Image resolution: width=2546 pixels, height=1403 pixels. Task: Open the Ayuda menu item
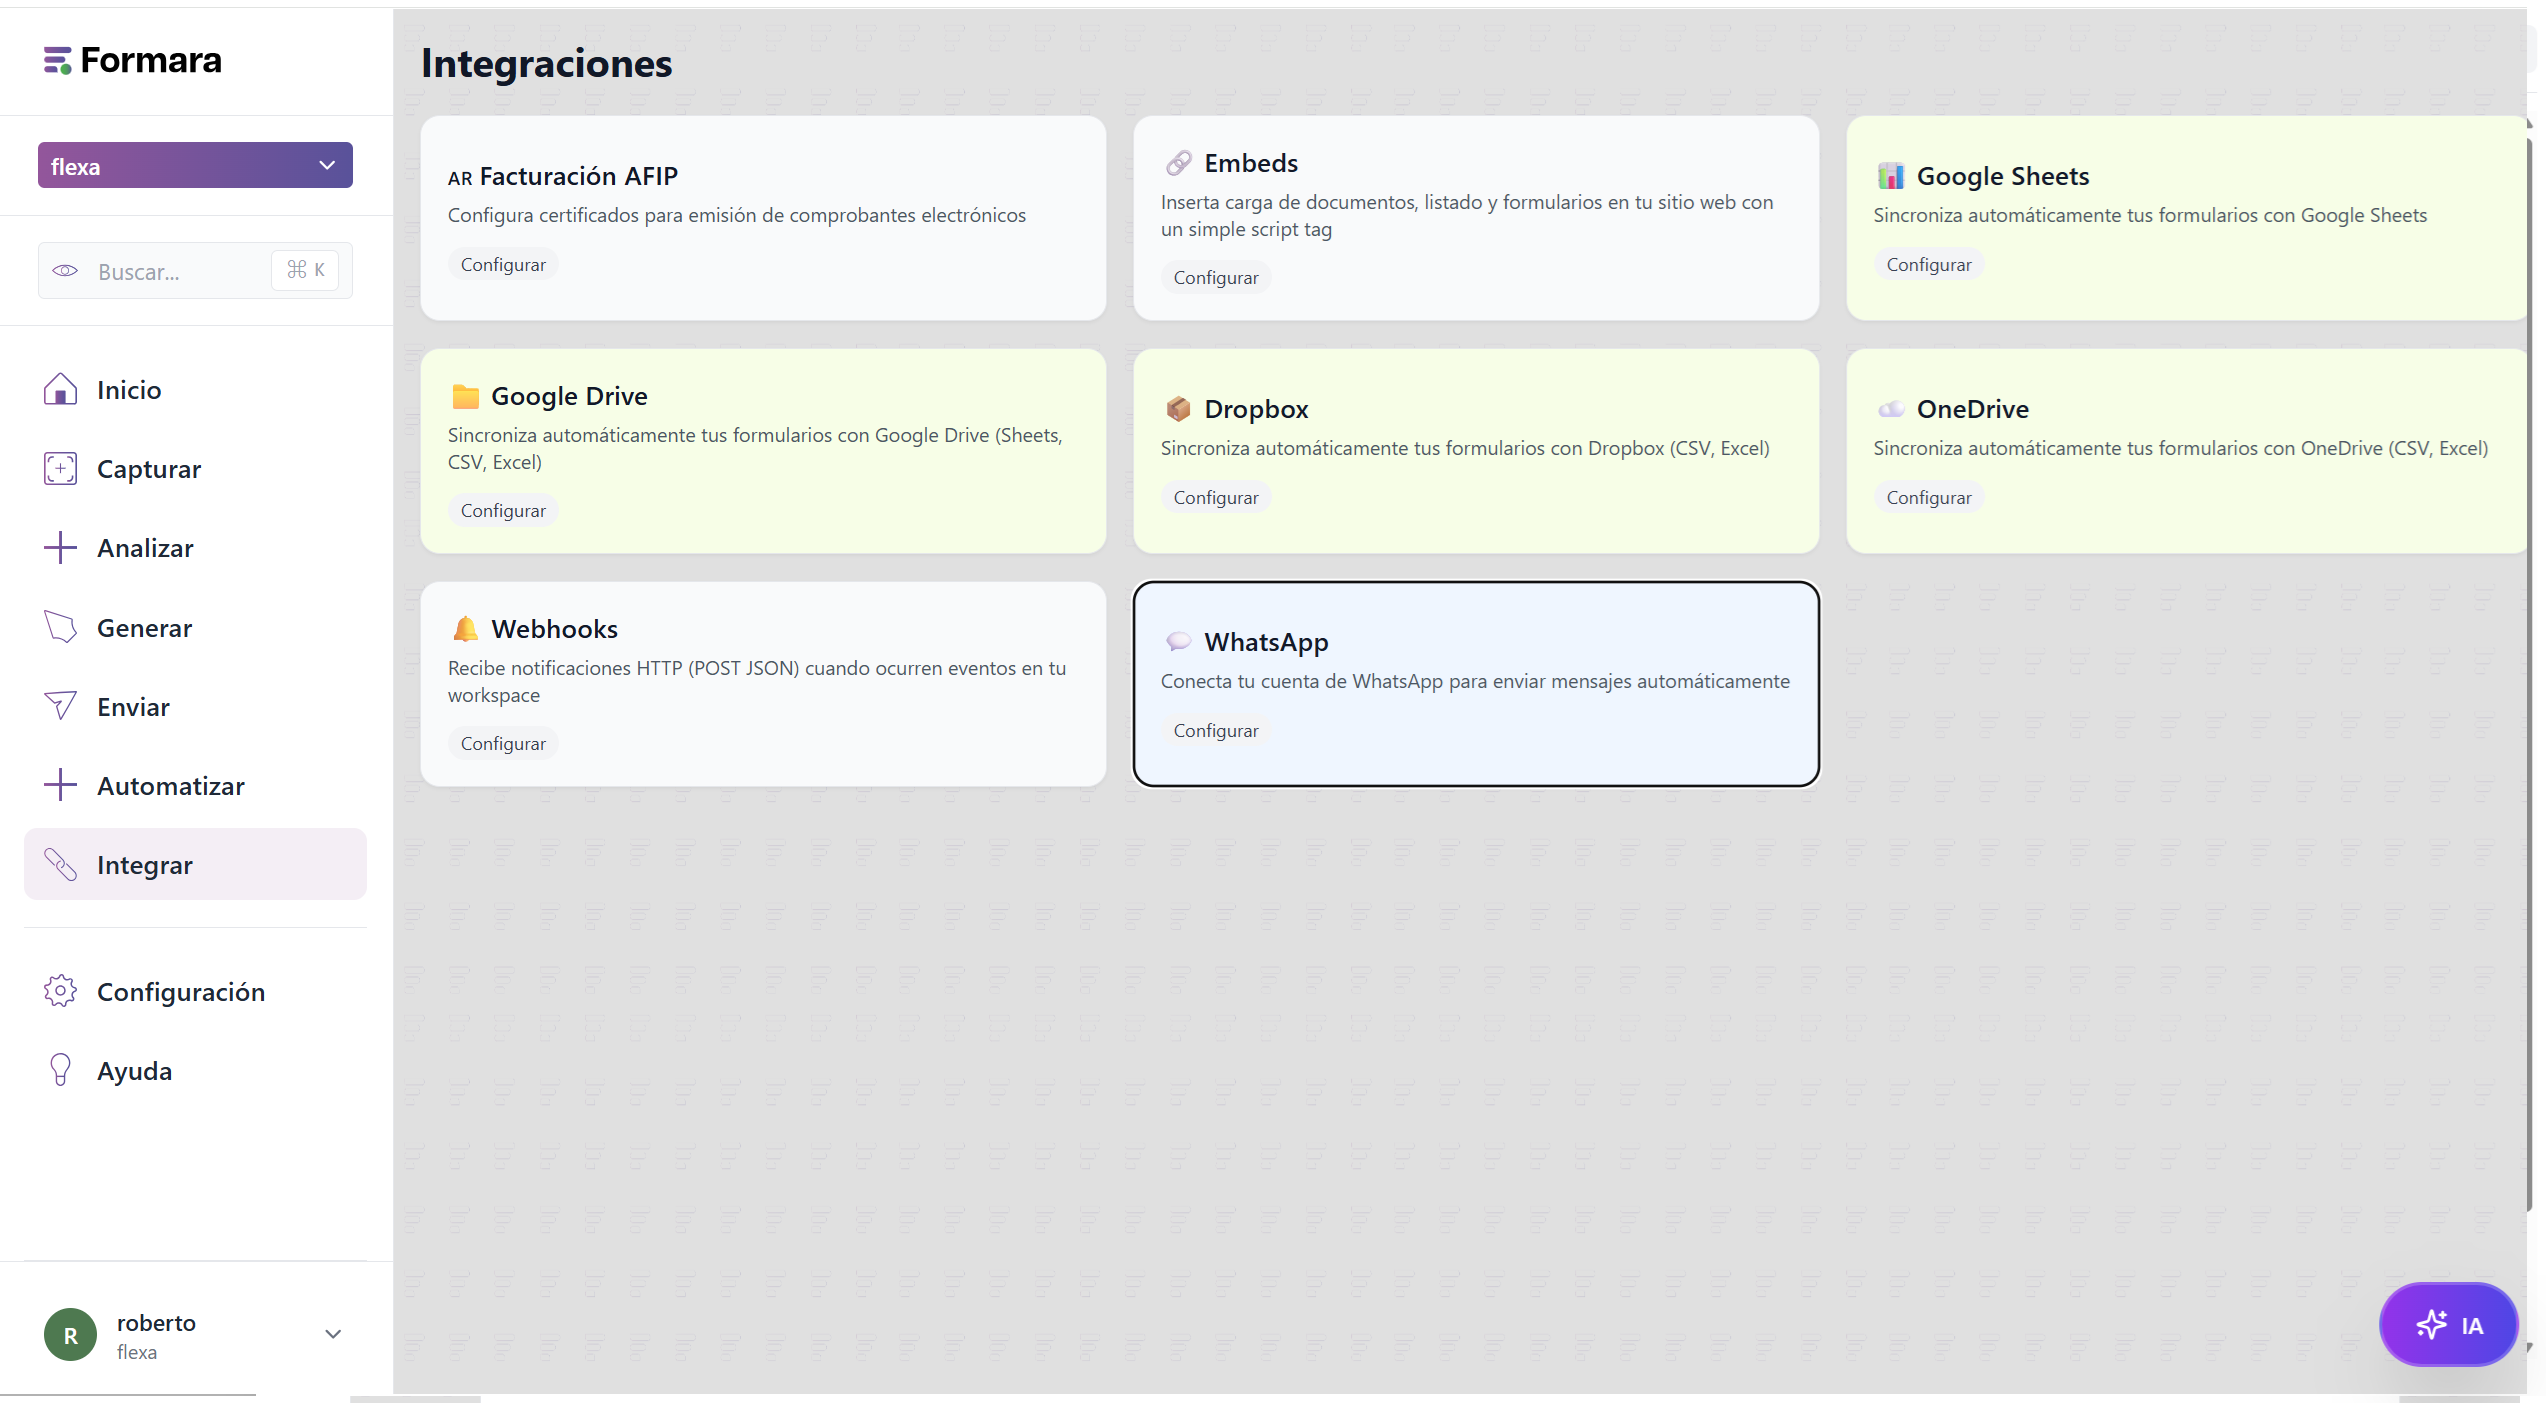[x=195, y=1070]
